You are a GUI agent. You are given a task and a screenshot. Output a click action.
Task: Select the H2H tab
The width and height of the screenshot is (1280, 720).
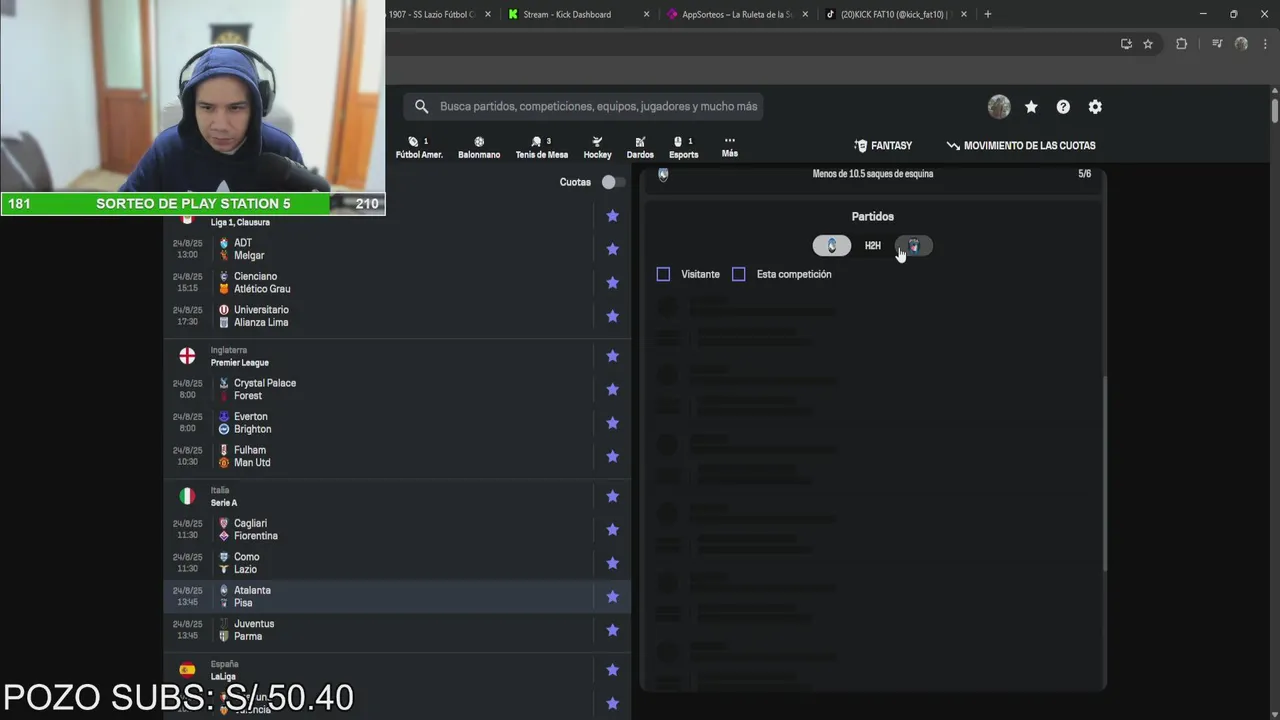(x=873, y=246)
